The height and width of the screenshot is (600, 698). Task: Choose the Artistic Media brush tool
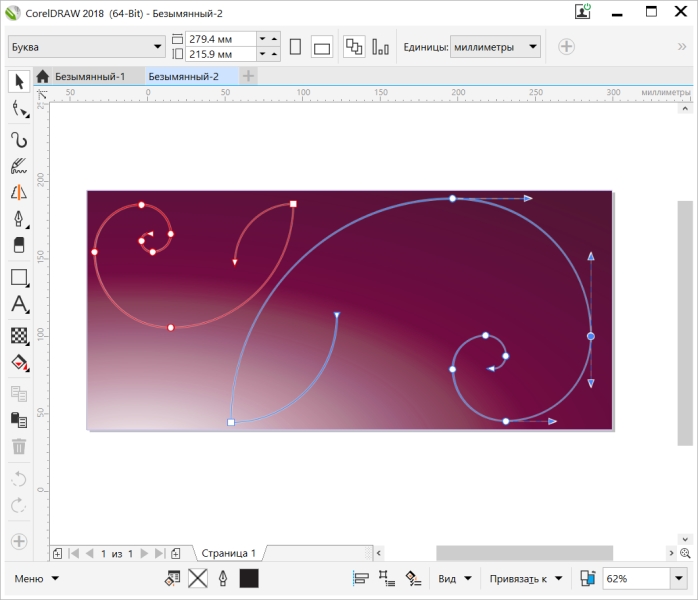point(19,166)
